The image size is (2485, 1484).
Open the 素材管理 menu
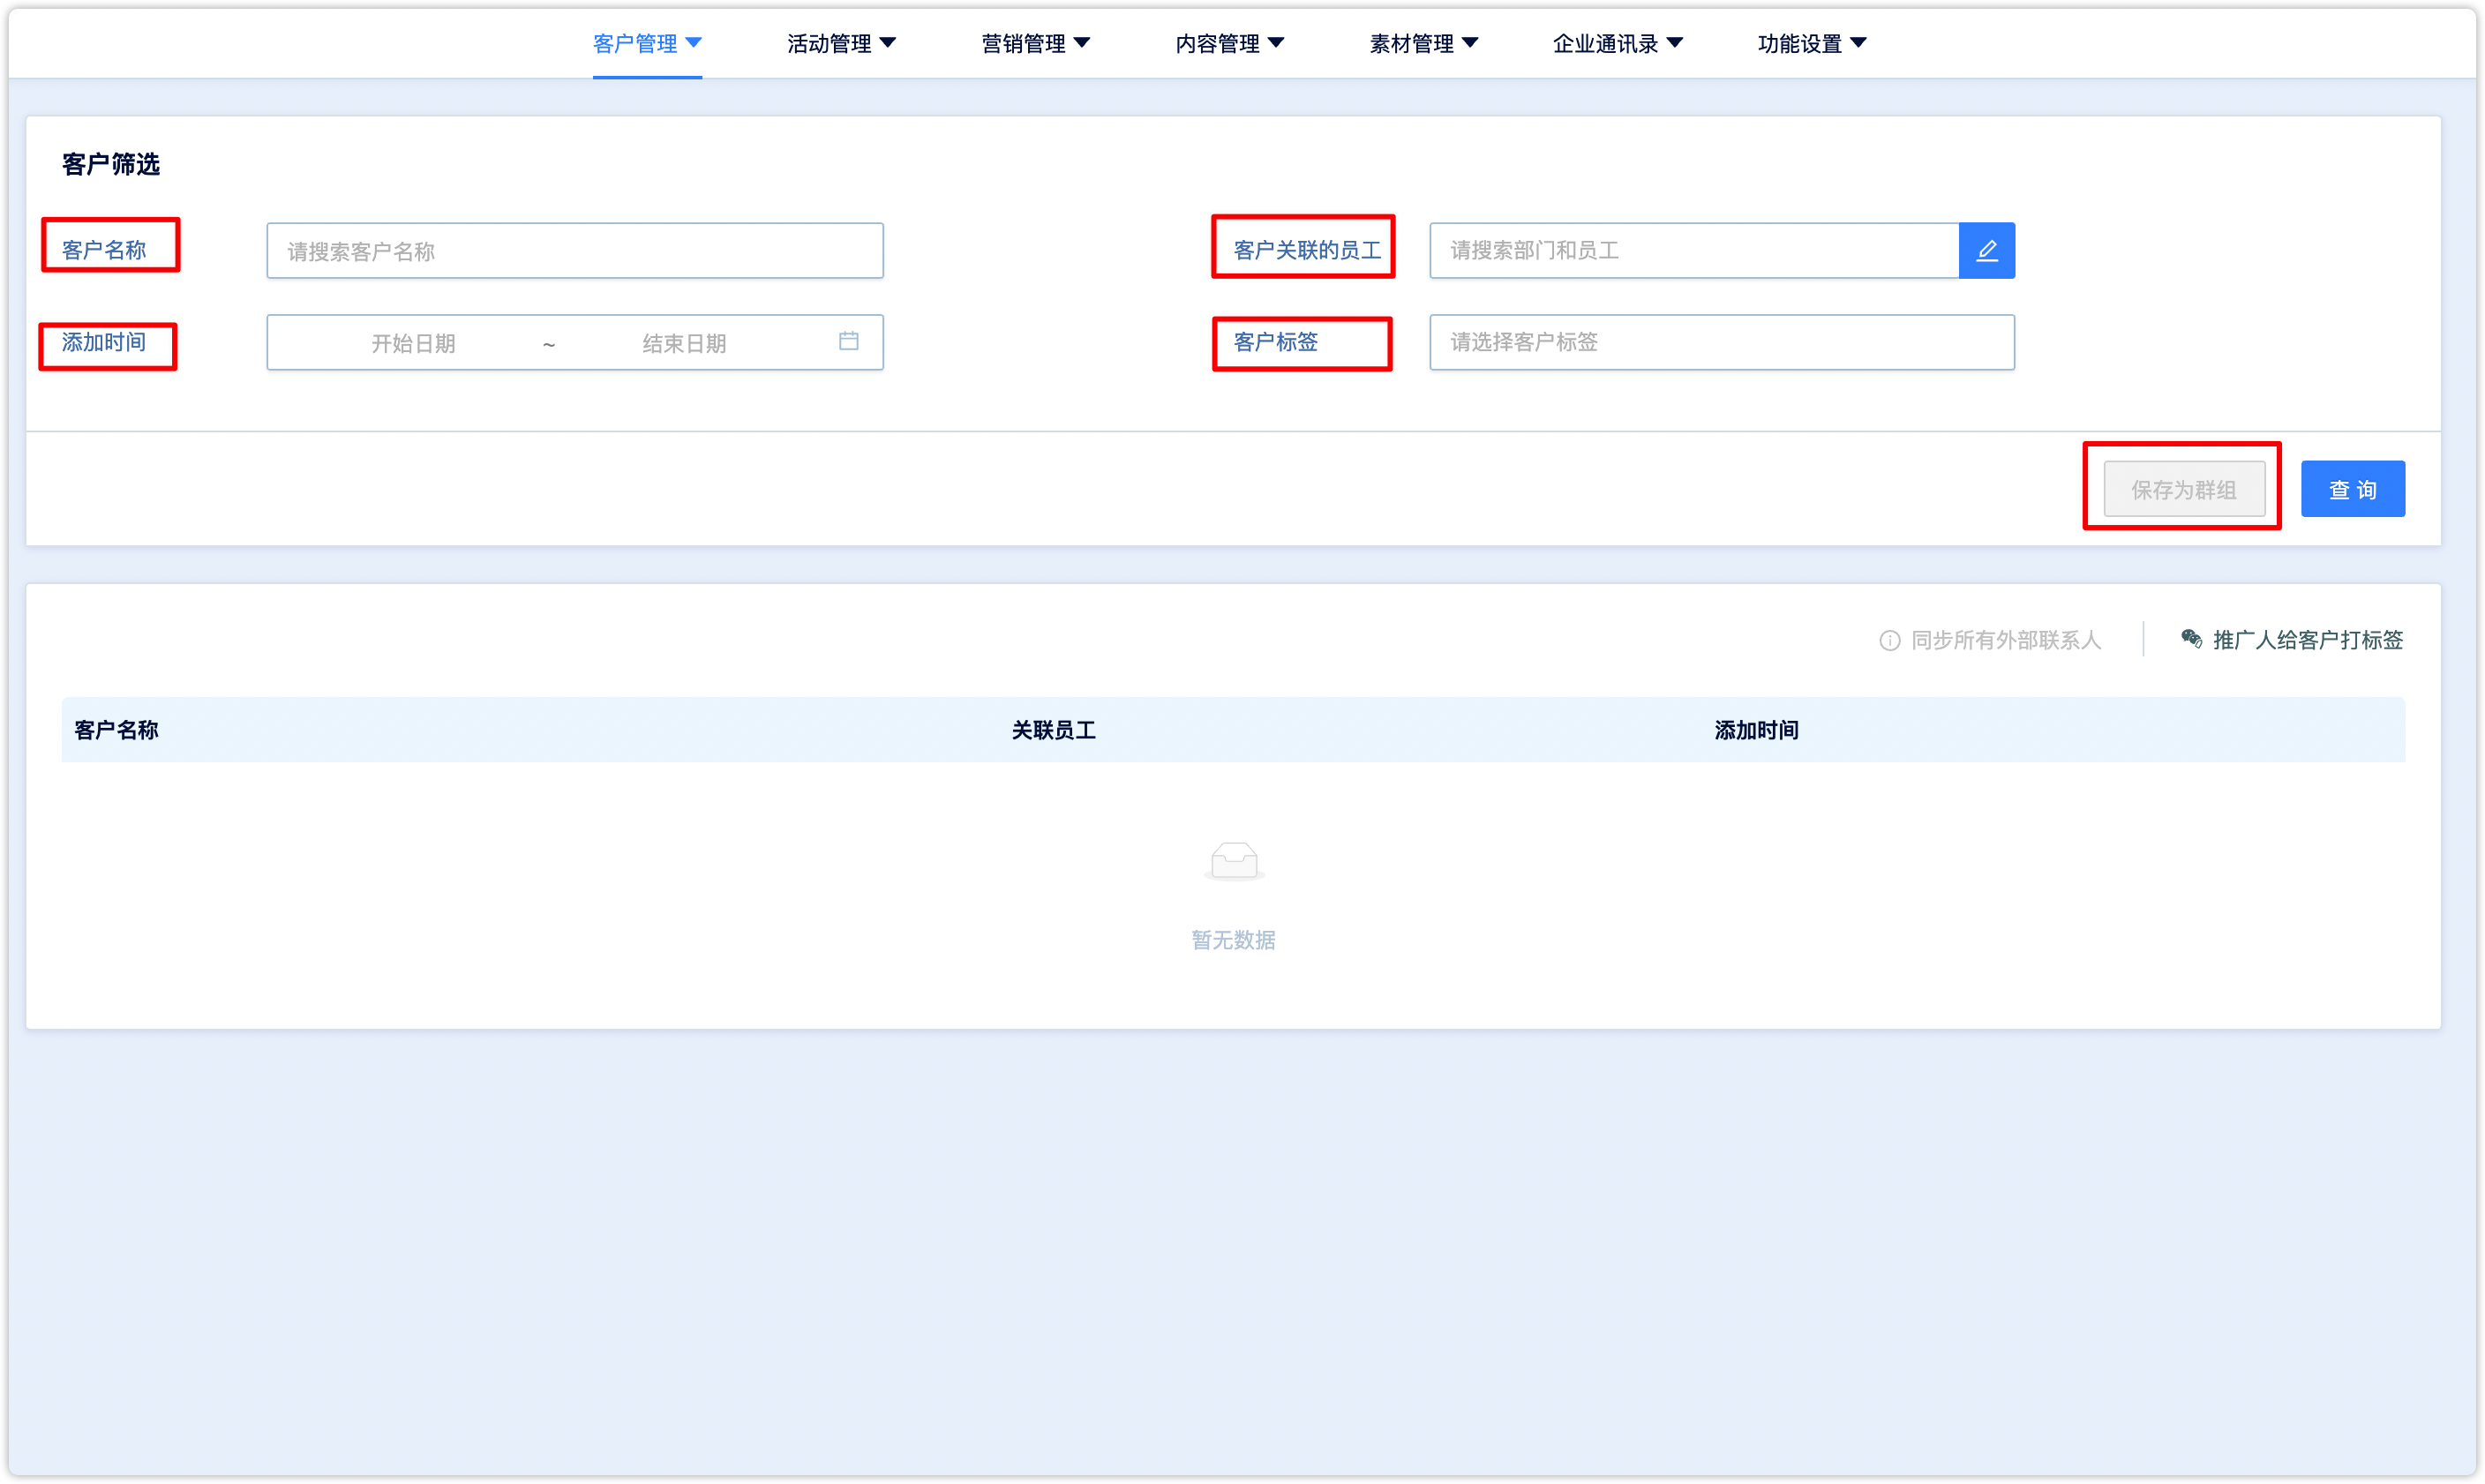point(1423,43)
